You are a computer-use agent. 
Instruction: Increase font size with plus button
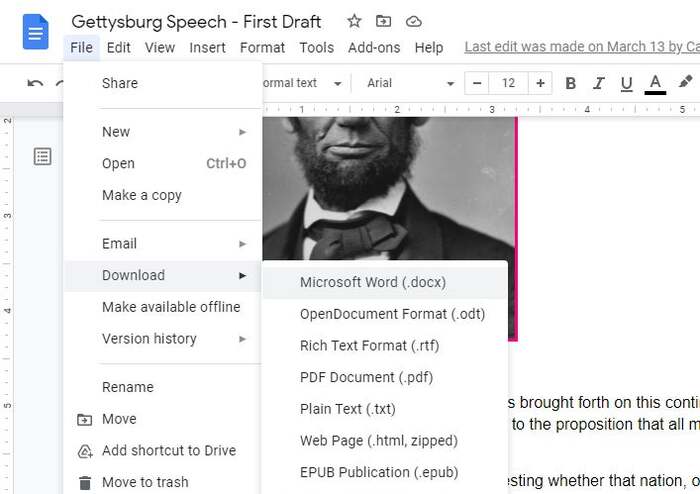pyautogui.click(x=540, y=83)
